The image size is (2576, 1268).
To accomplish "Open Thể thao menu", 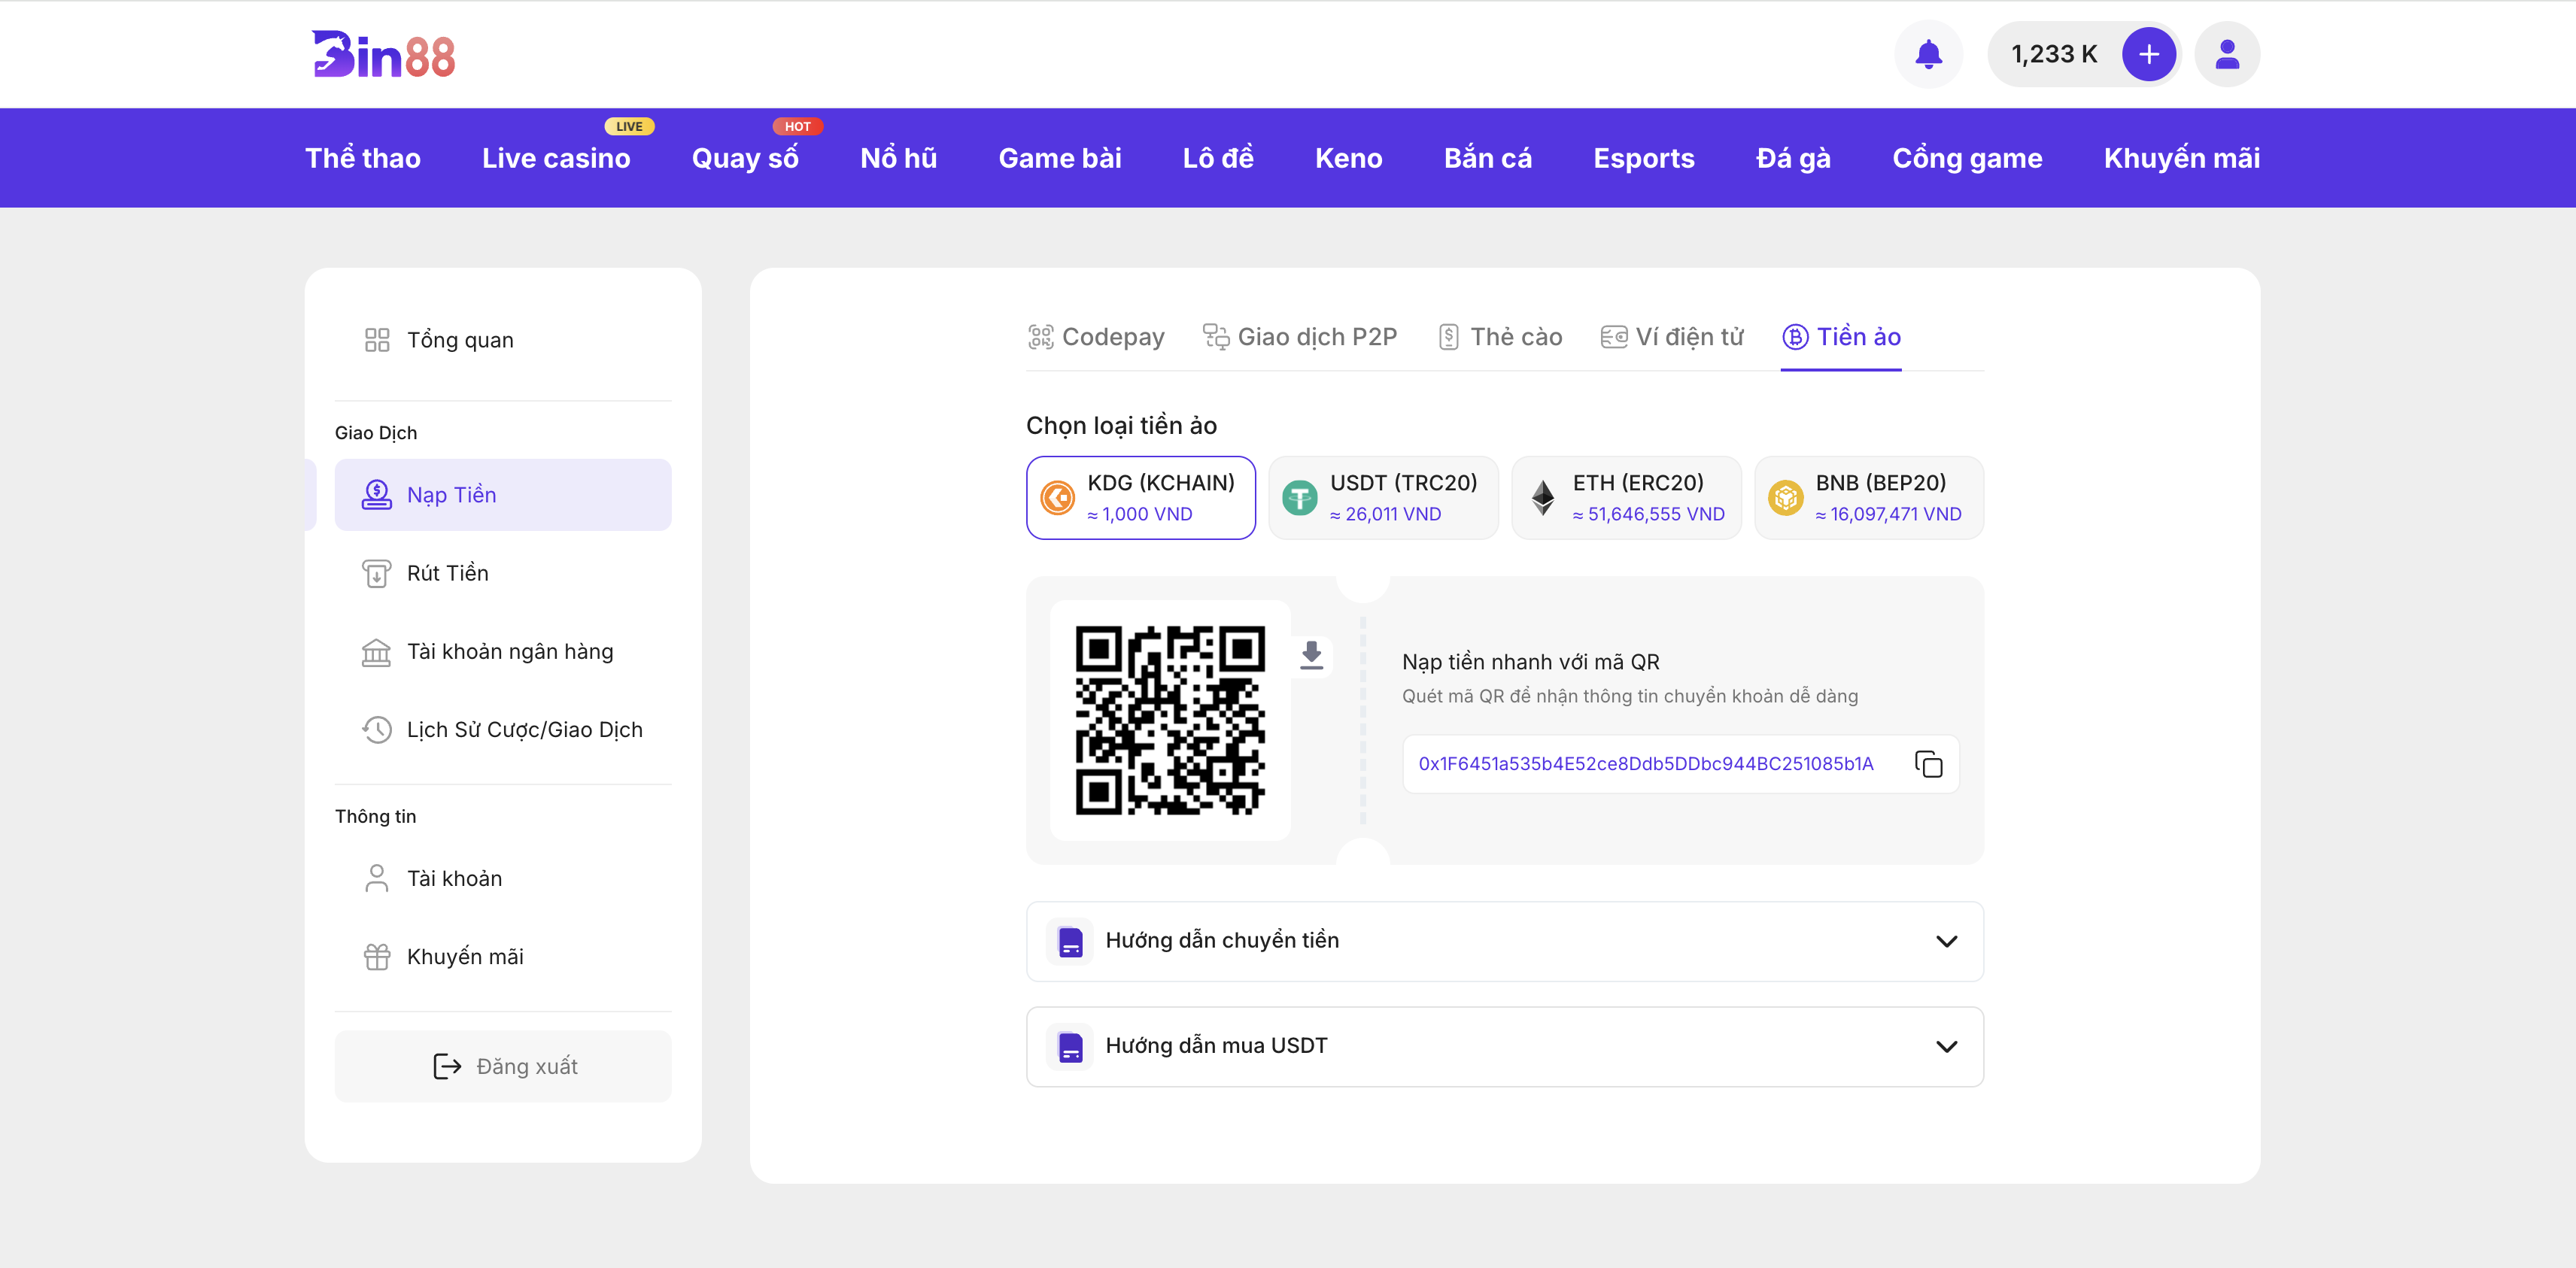I will tap(362, 158).
